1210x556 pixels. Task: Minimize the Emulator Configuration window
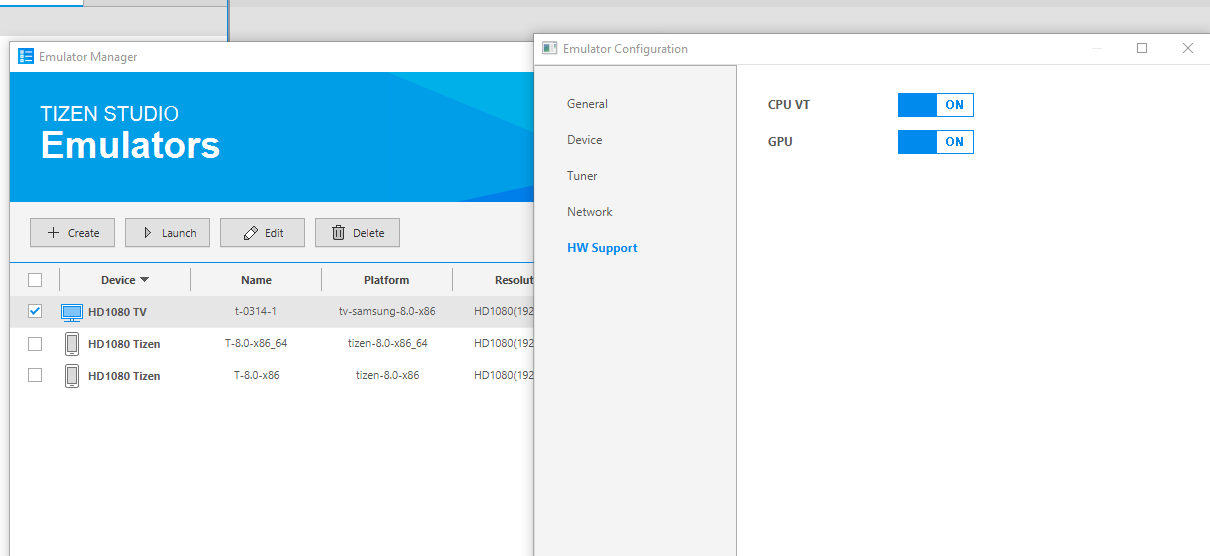[1097, 48]
